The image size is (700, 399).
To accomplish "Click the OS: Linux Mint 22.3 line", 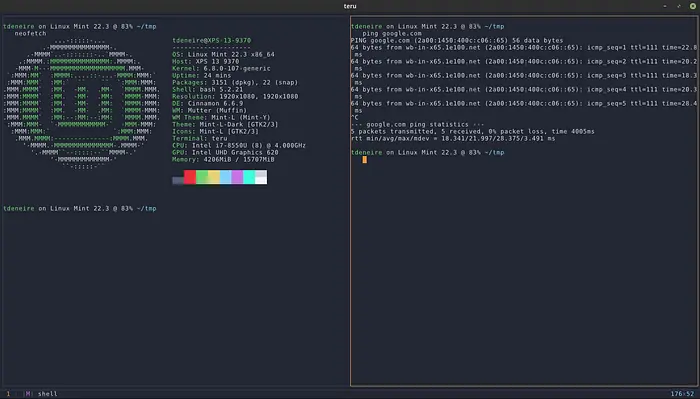I will point(224,54).
